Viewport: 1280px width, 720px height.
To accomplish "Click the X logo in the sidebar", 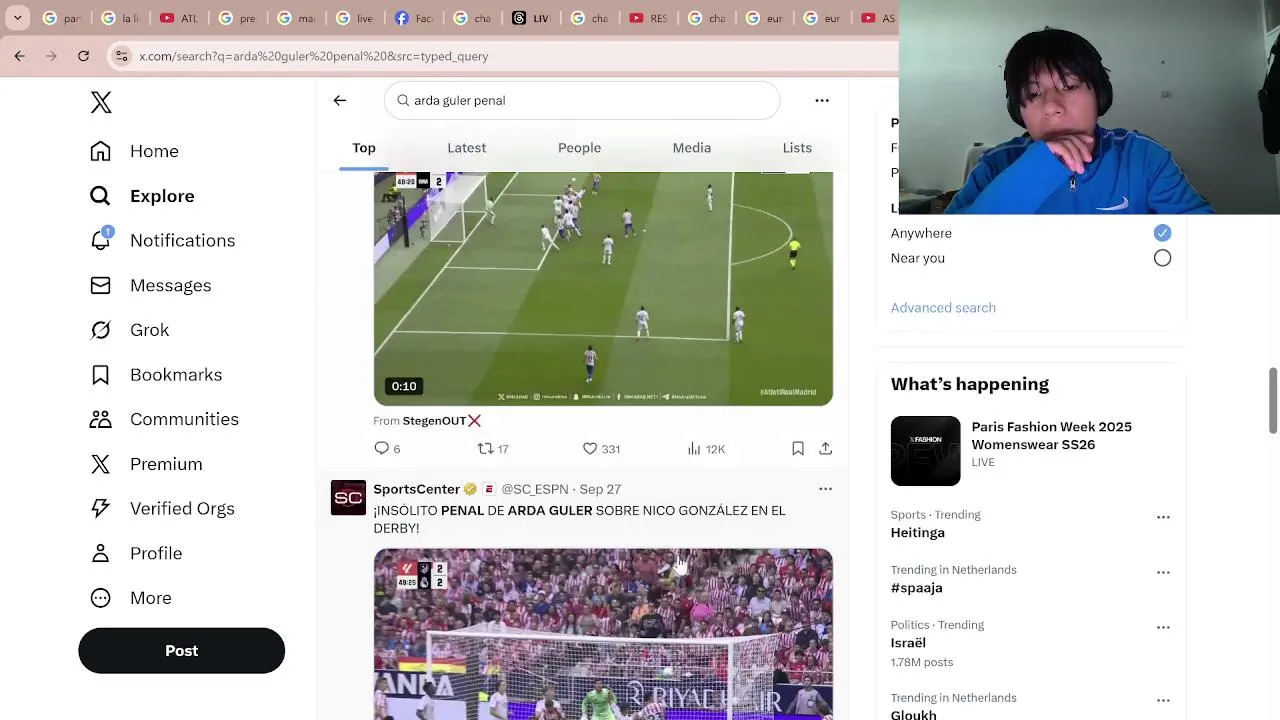I will 101,102.
